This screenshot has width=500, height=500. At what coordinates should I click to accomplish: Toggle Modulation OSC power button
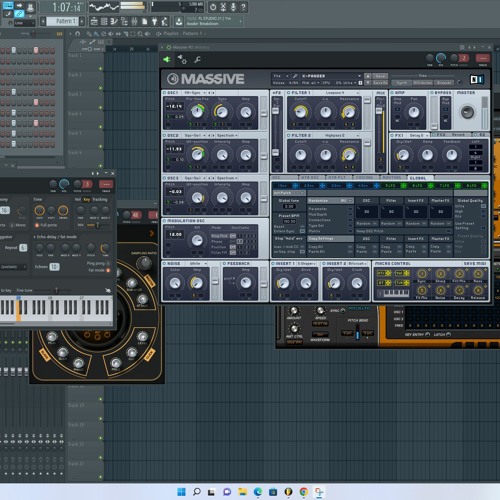click(164, 221)
